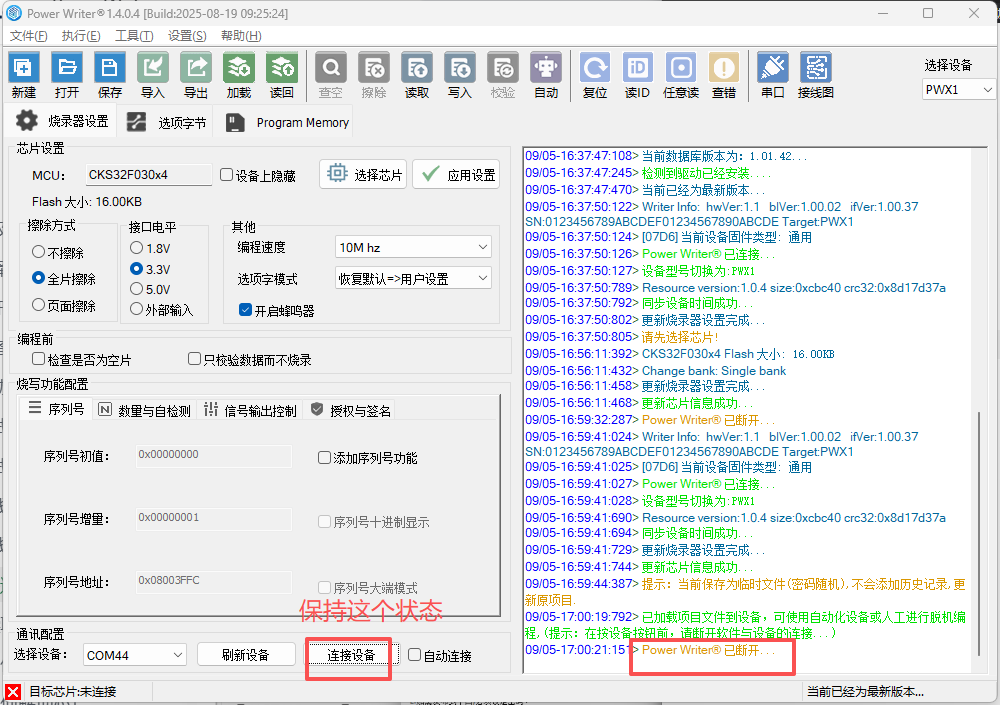Open the 设置(S) menu

coord(187,36)
